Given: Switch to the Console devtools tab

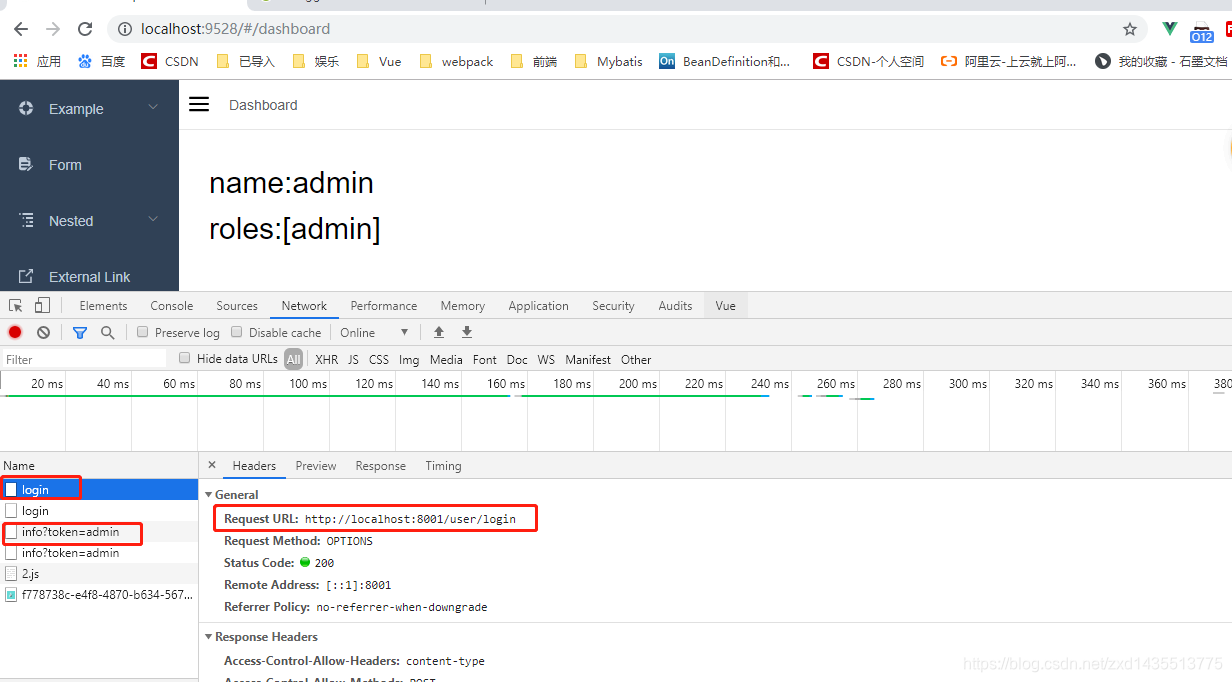Looking at the screenshot, I should tap(172, 305).
